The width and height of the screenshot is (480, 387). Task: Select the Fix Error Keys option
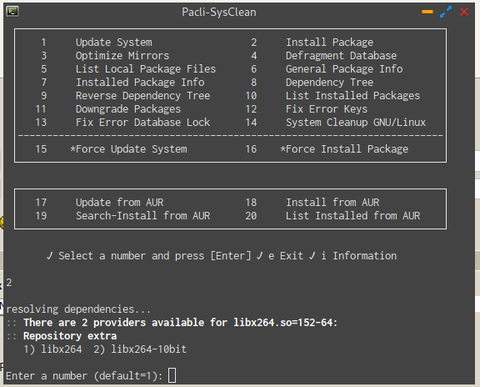tap(327, 109)
